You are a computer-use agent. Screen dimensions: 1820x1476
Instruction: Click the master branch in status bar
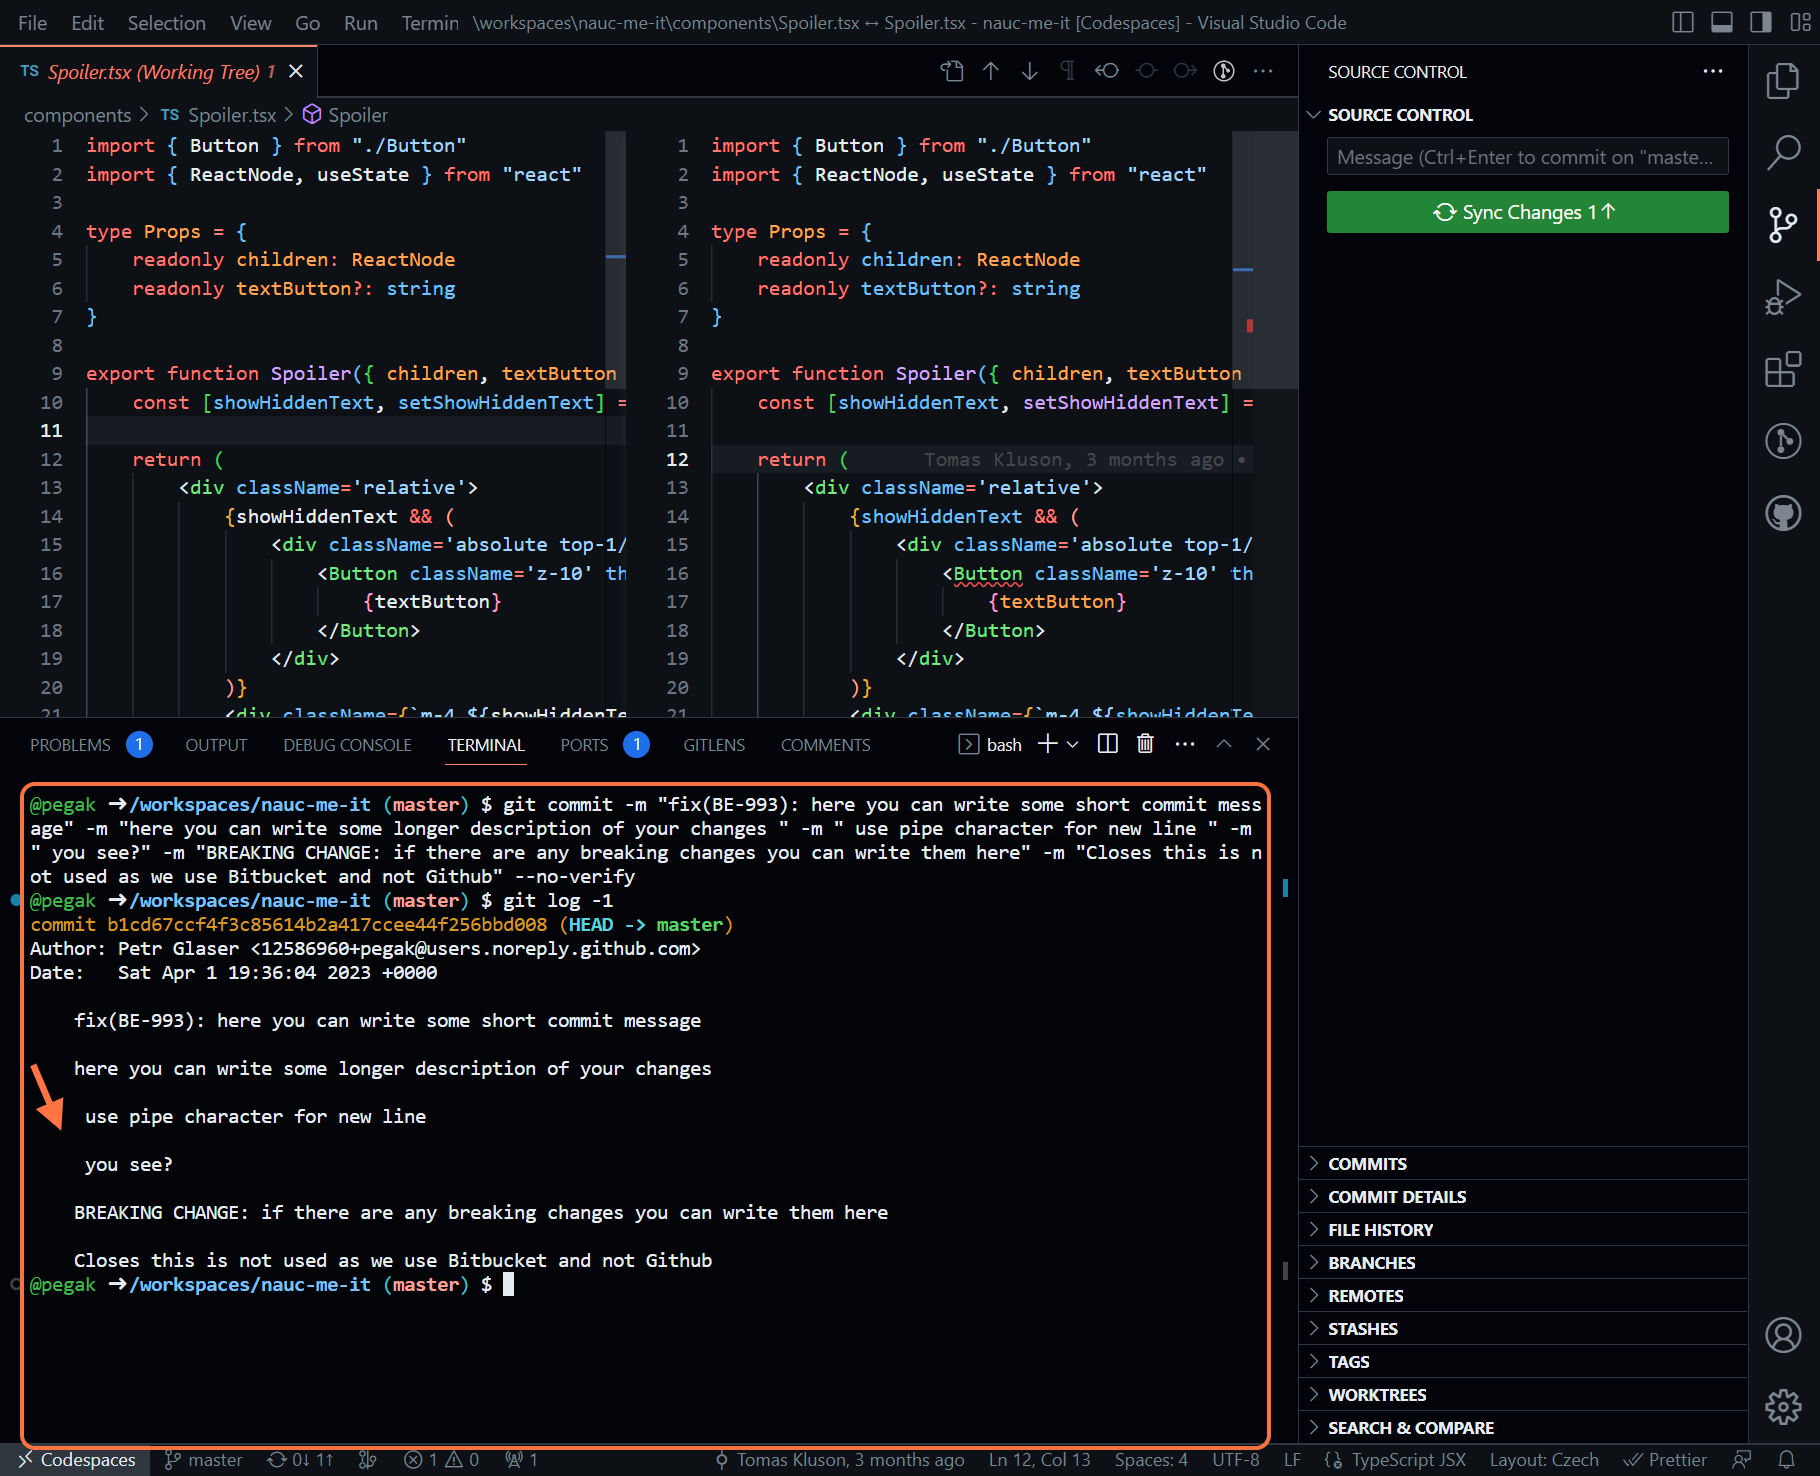pos(204,1460)
